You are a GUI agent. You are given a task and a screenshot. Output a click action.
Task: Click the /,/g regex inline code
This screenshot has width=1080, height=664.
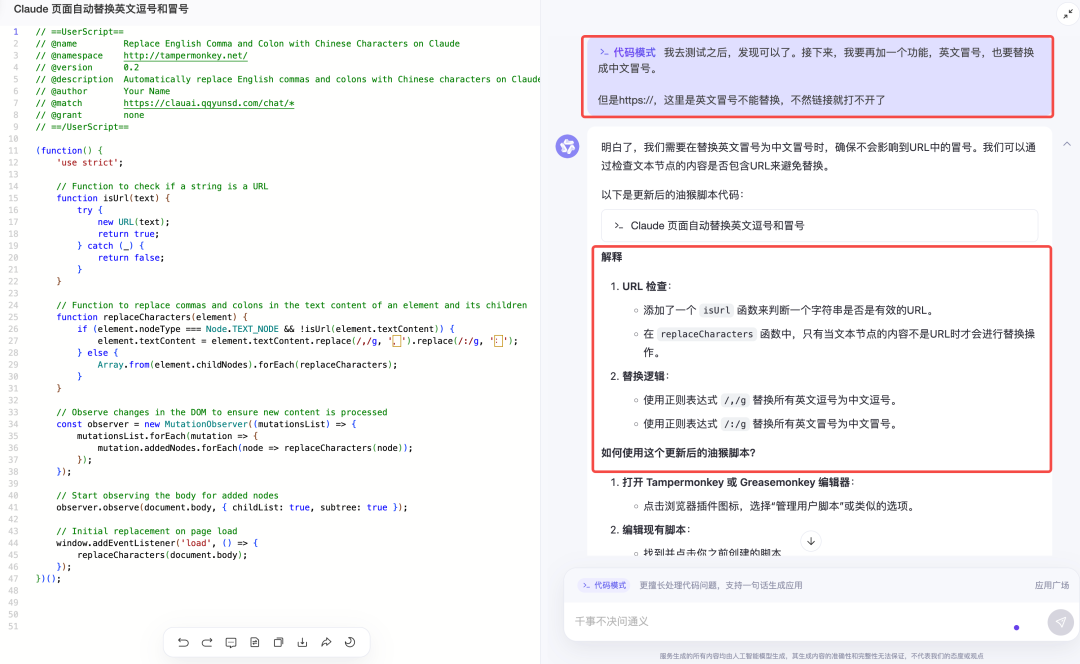[x=735, y=400]
